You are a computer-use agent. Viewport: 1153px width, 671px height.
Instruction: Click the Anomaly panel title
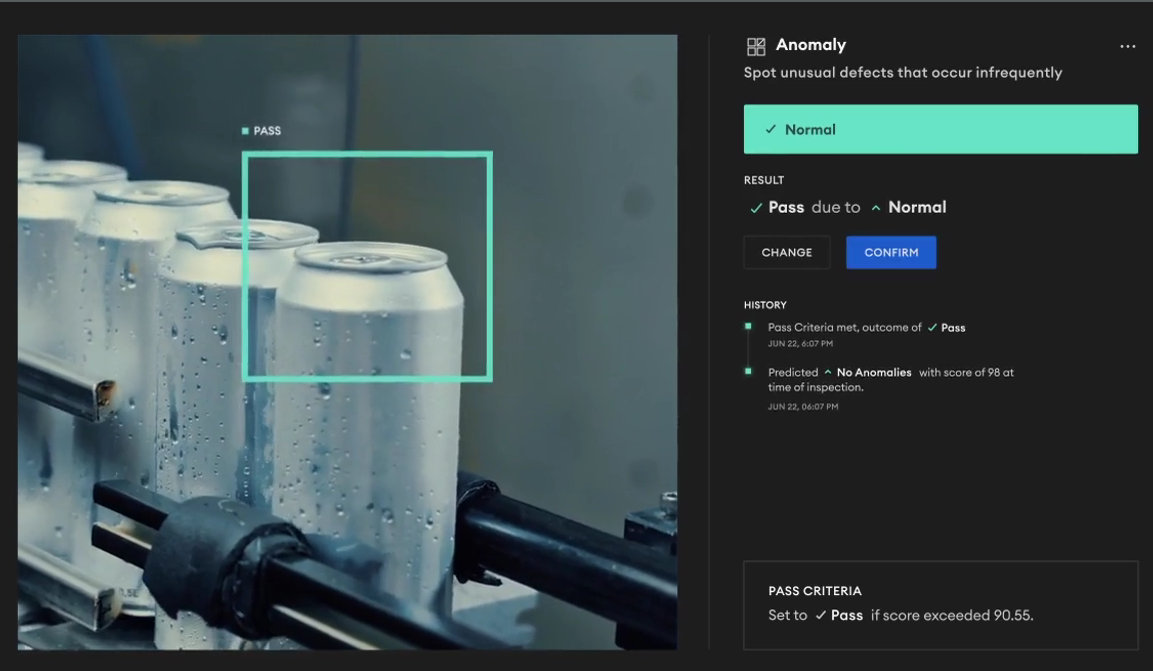point(810,45)
